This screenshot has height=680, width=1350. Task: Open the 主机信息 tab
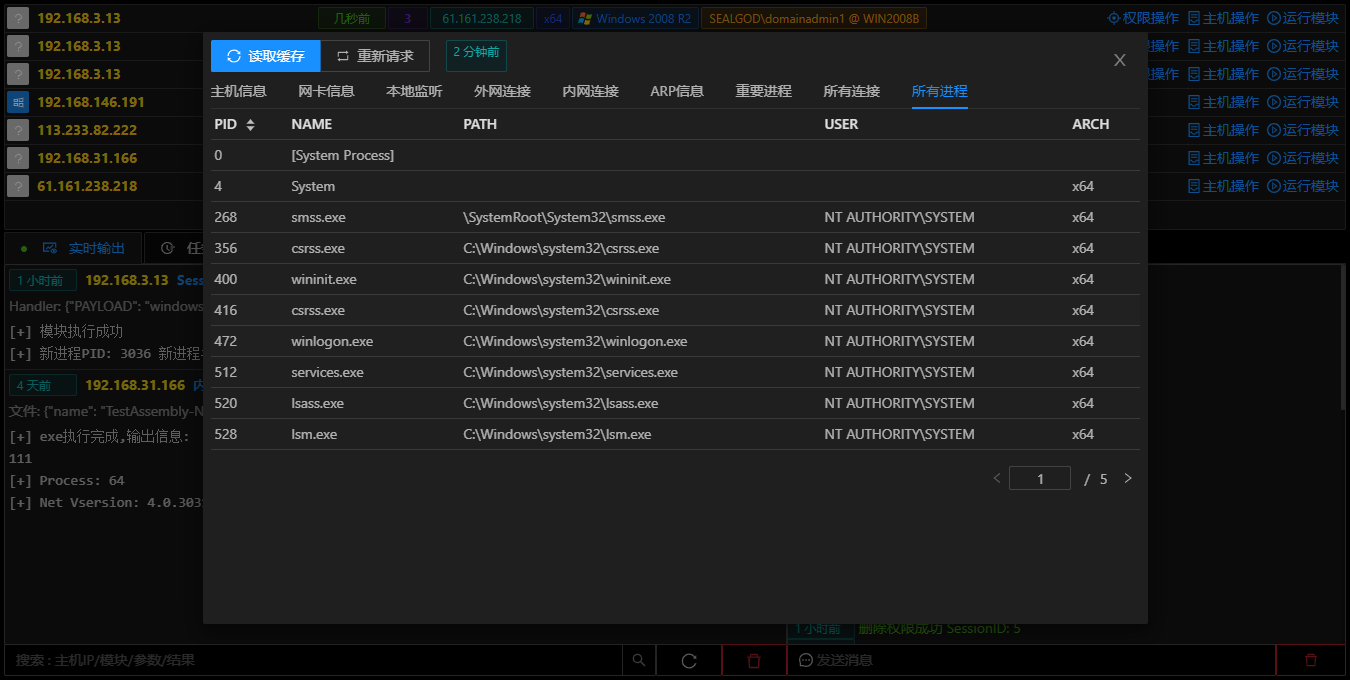click(x=239, y=91)
